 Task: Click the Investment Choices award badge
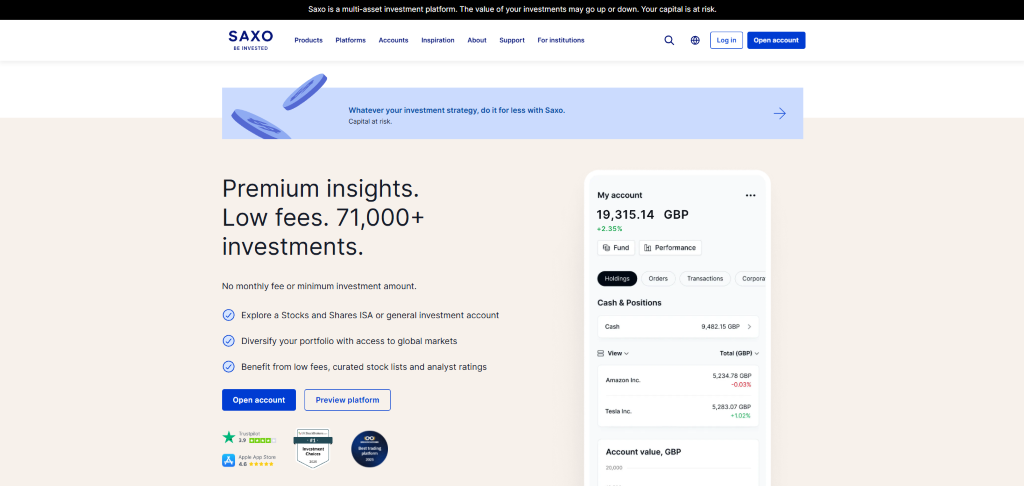312,448
